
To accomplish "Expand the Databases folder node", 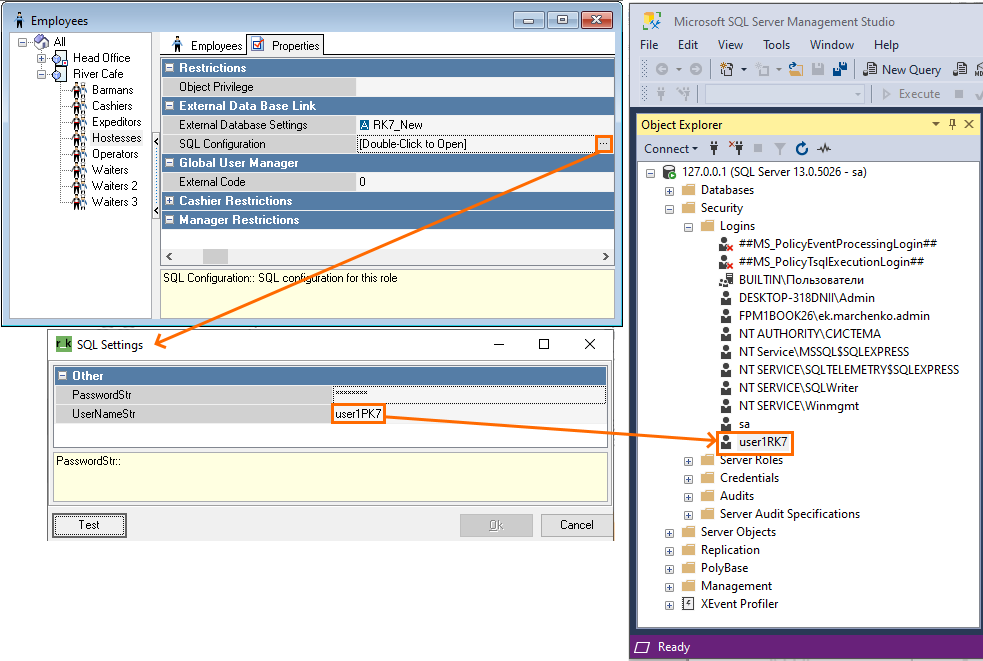I will 670,191.
